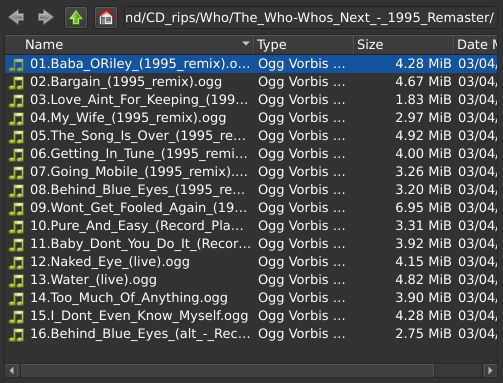Click the horizontal scrollbar right arrow

490,370
